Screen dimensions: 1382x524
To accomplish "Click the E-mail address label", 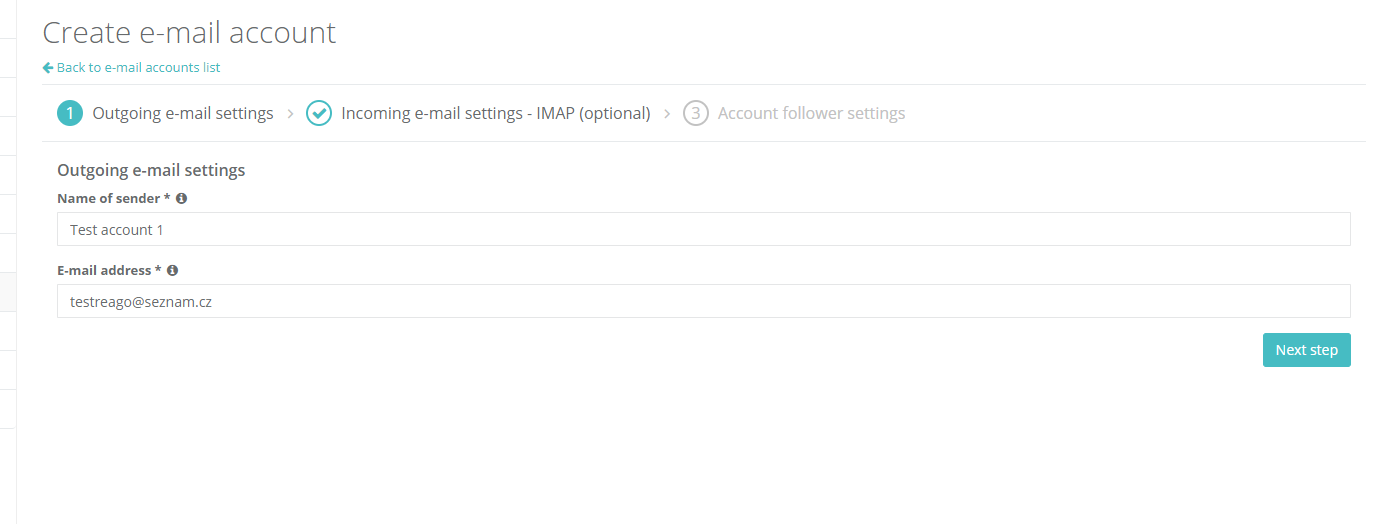I will click(109, 270).
